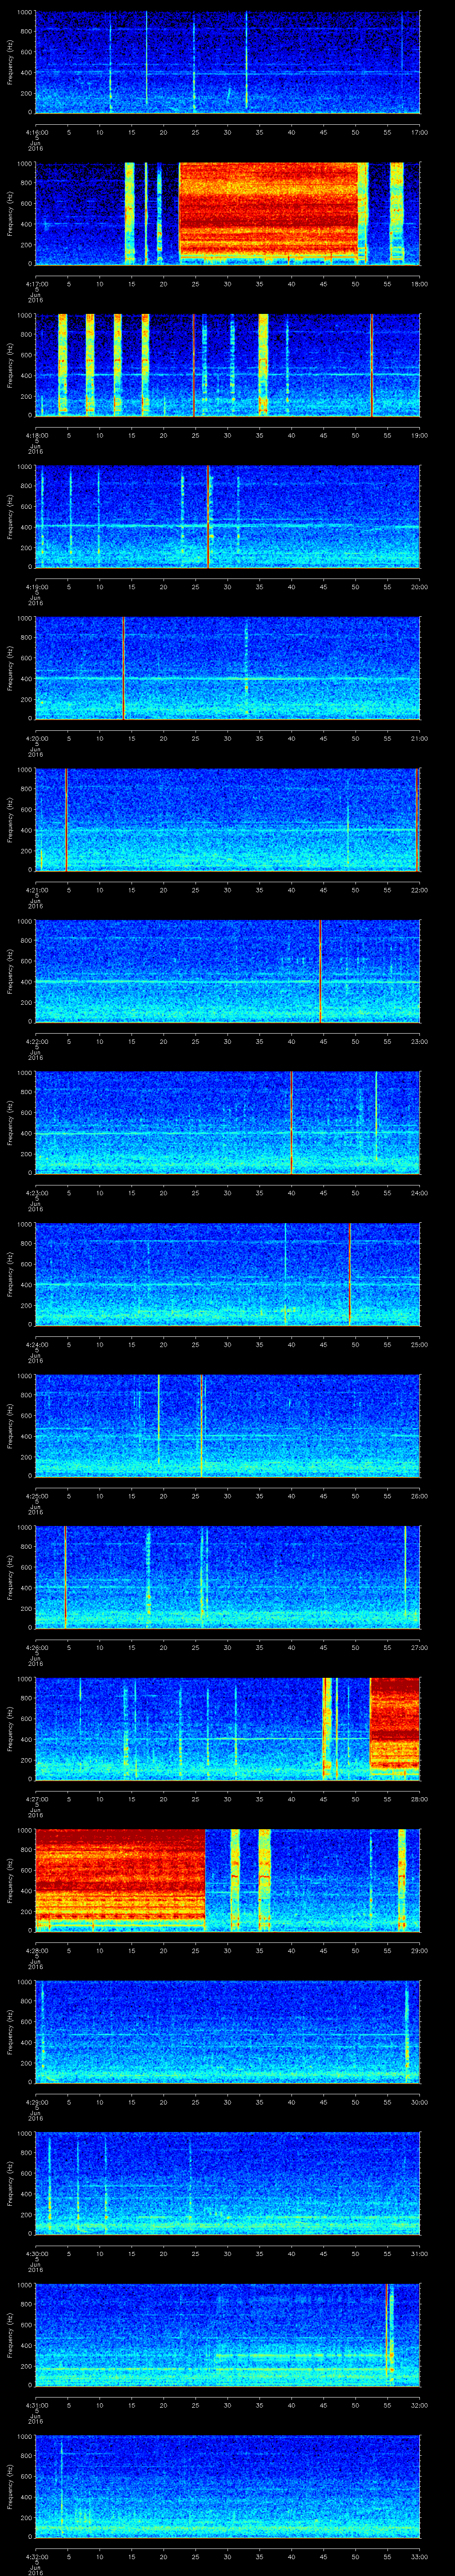Image resolution: width=455 pixels, height=2576 pixels.
Task: Click the Frequency (Hz) axis label of 4:24:00 panel
Action: click(x=10, y=1275)
